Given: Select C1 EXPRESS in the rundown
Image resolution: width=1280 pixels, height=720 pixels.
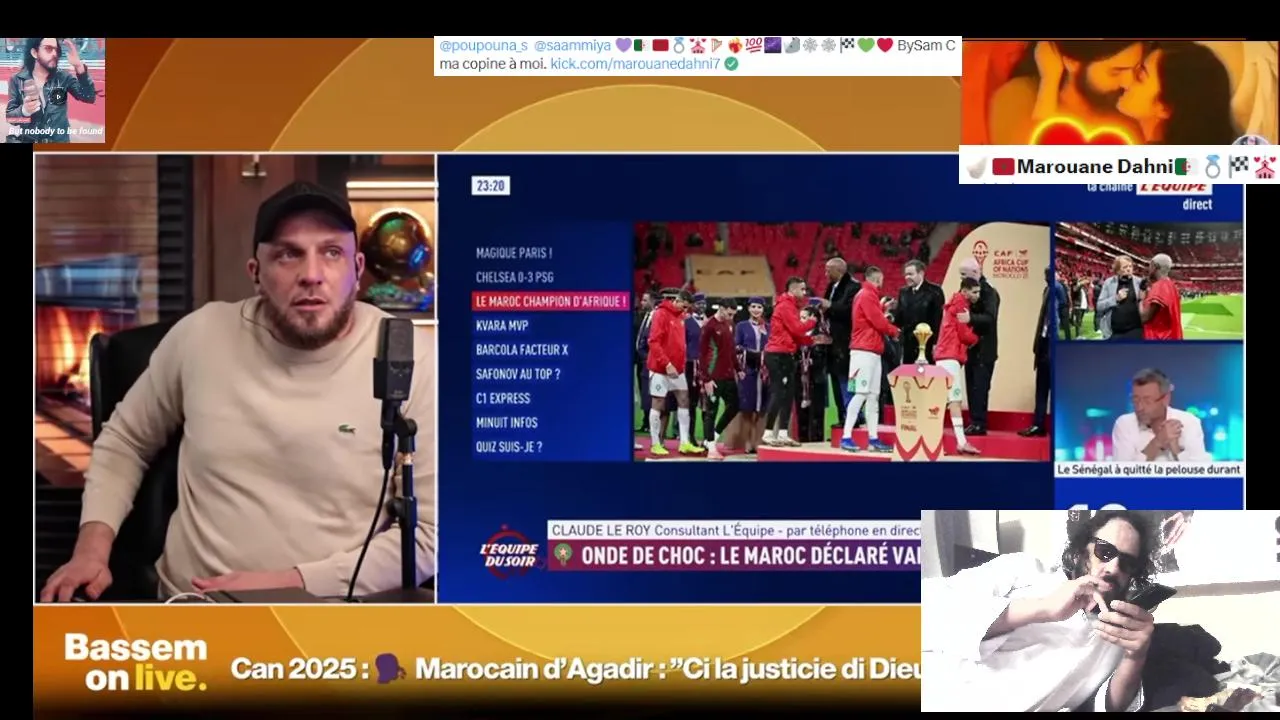Looking at the screenshot, I should point(503,398).
